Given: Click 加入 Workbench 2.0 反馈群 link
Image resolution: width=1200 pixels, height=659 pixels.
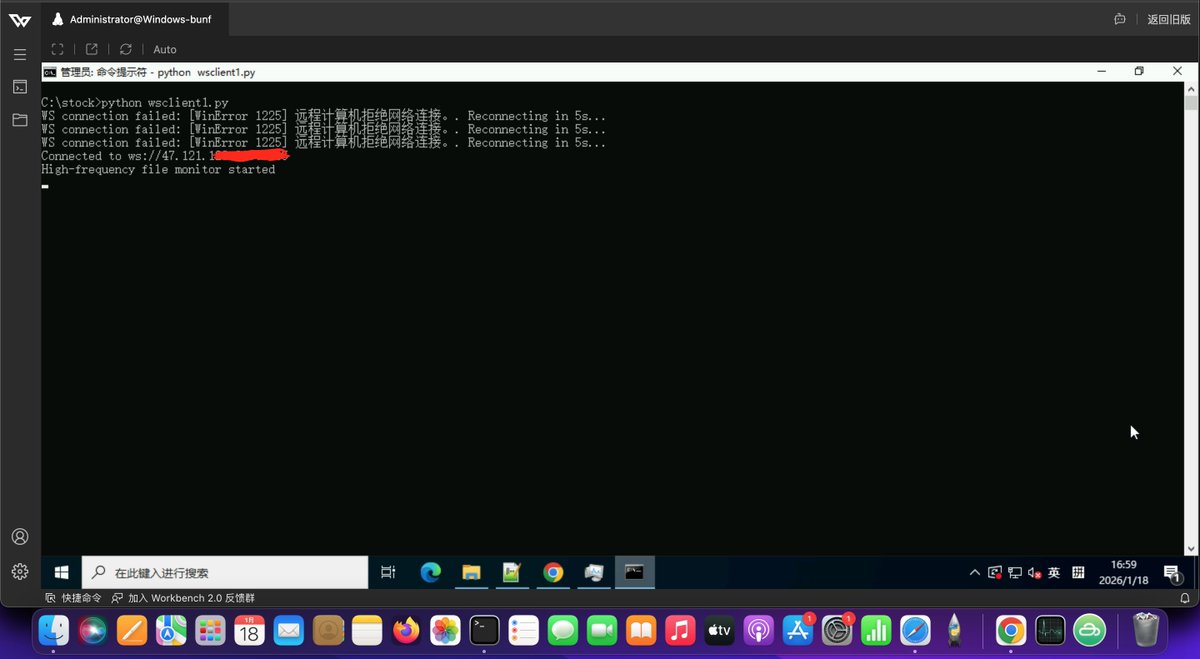Looking at the screenshot, I should [x=183, y=598].
